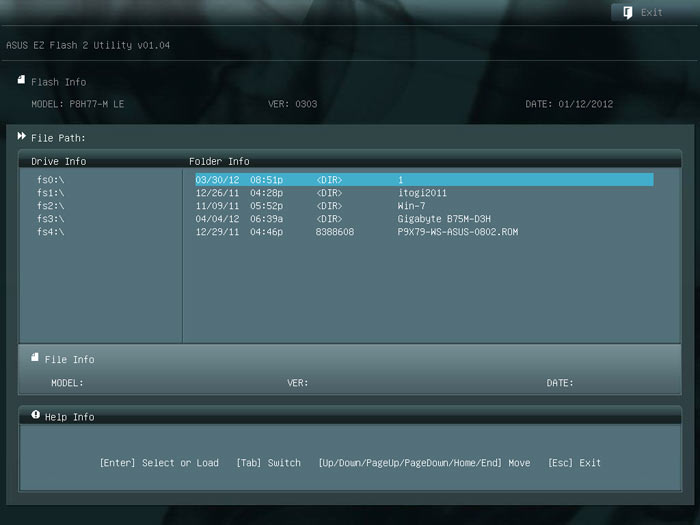Click the File Info DATE: label
This screenshot has height=525, width=700.
(560, 383)
